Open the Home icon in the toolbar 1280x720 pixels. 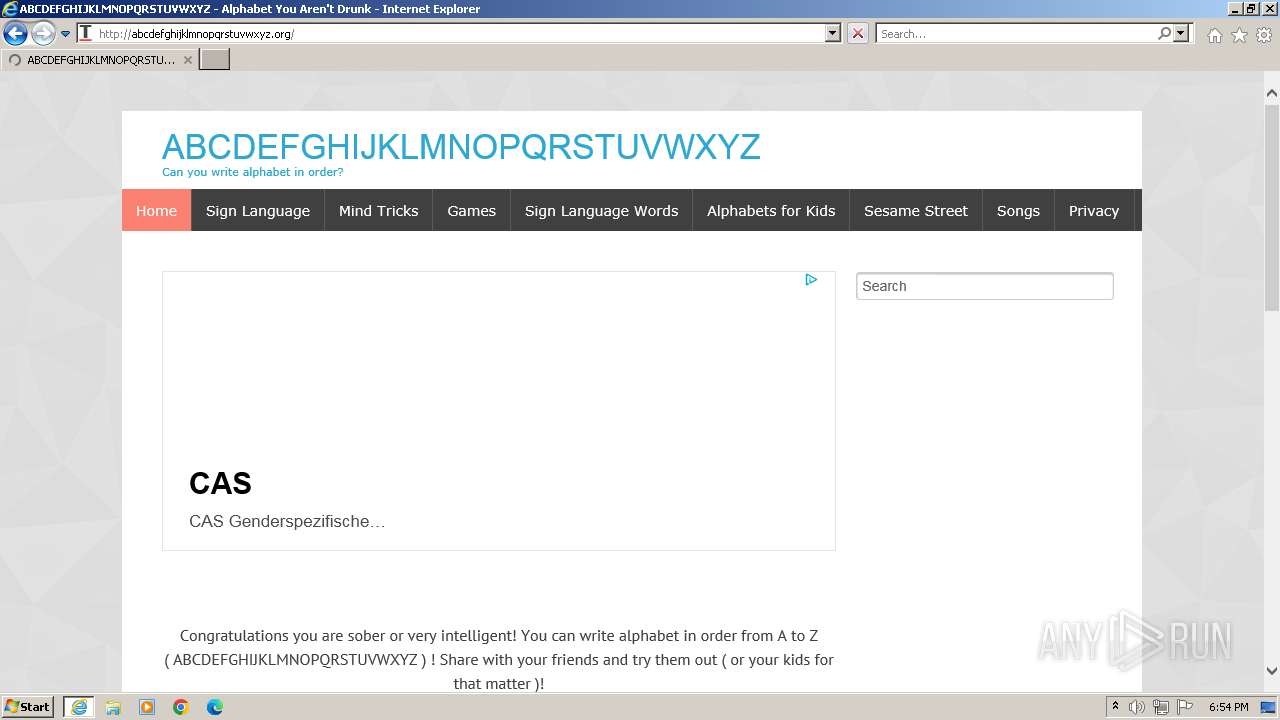(x=1214, y=35)
